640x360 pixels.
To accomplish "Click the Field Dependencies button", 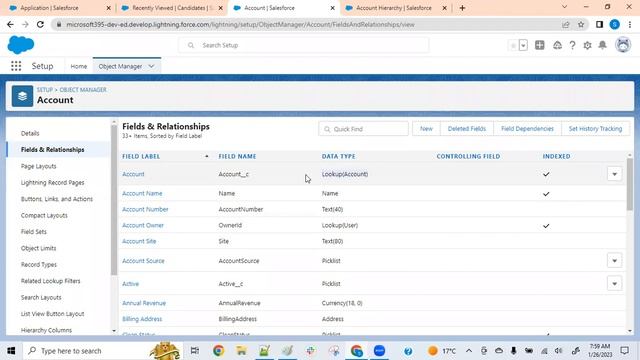I will (527, 129).
